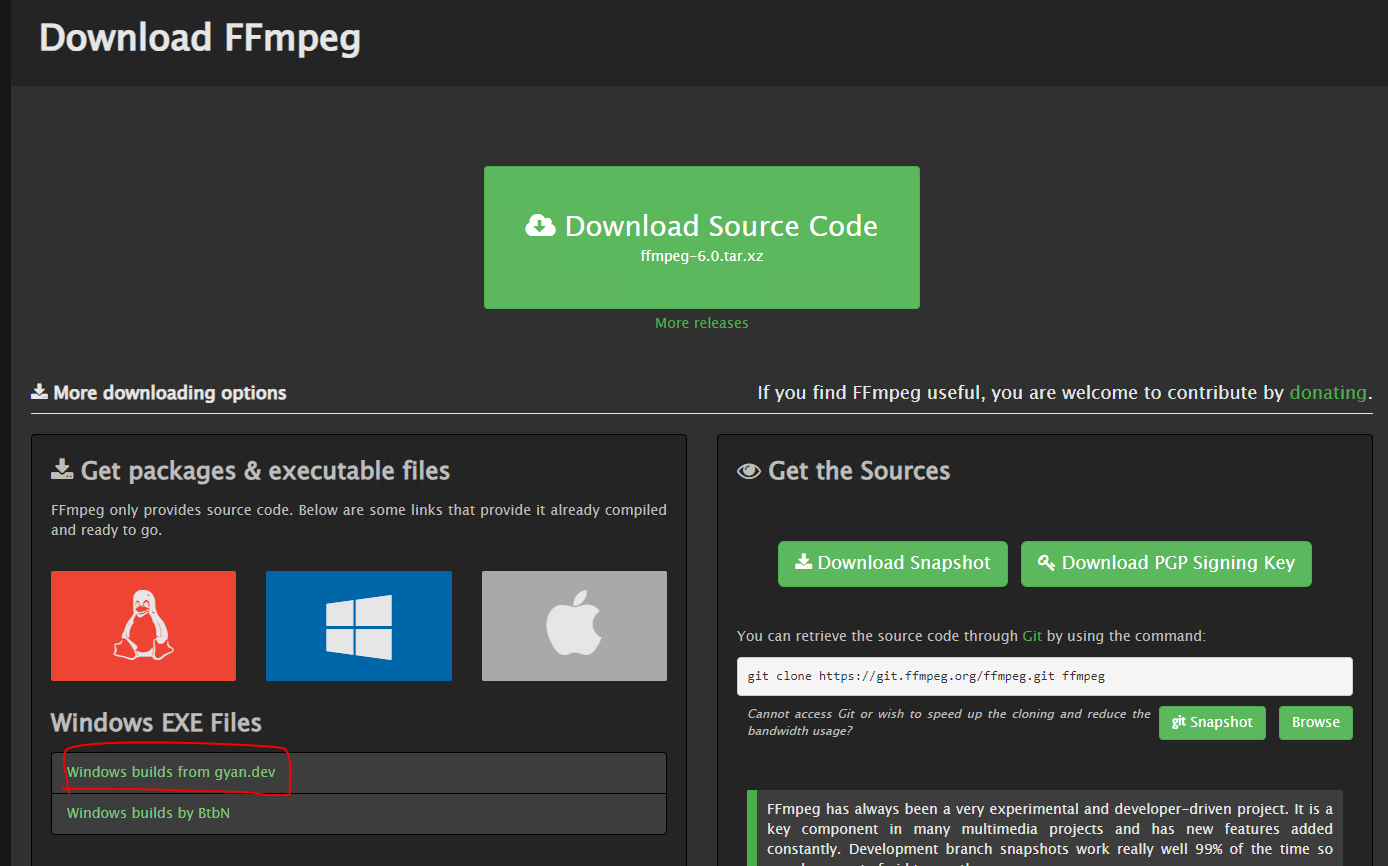Screen dimensions: 1388x866
Task: Click the Download FFmpeg page heading
Action: click(x=200, y=38)
